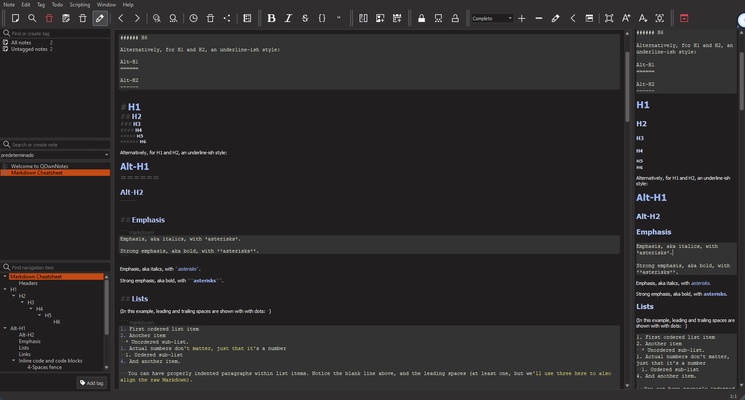Collapse the H1 navigation node
Screen dimensions: 745x400
[x=5, y=289]
